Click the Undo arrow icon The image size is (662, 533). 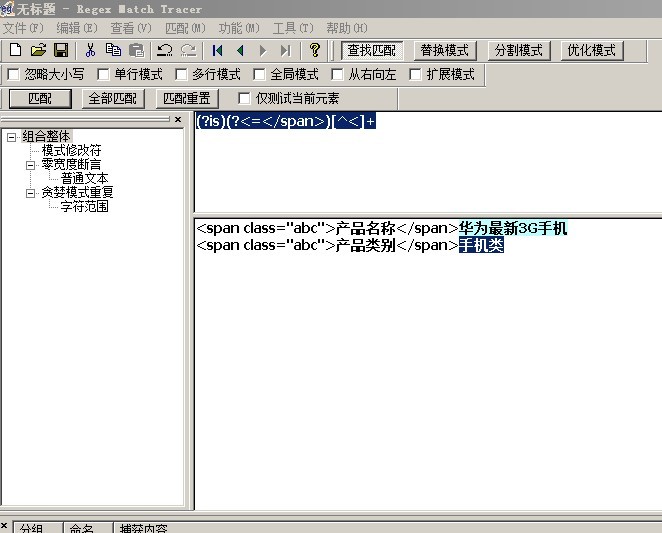pyautogui.click(x=165, y=50)
